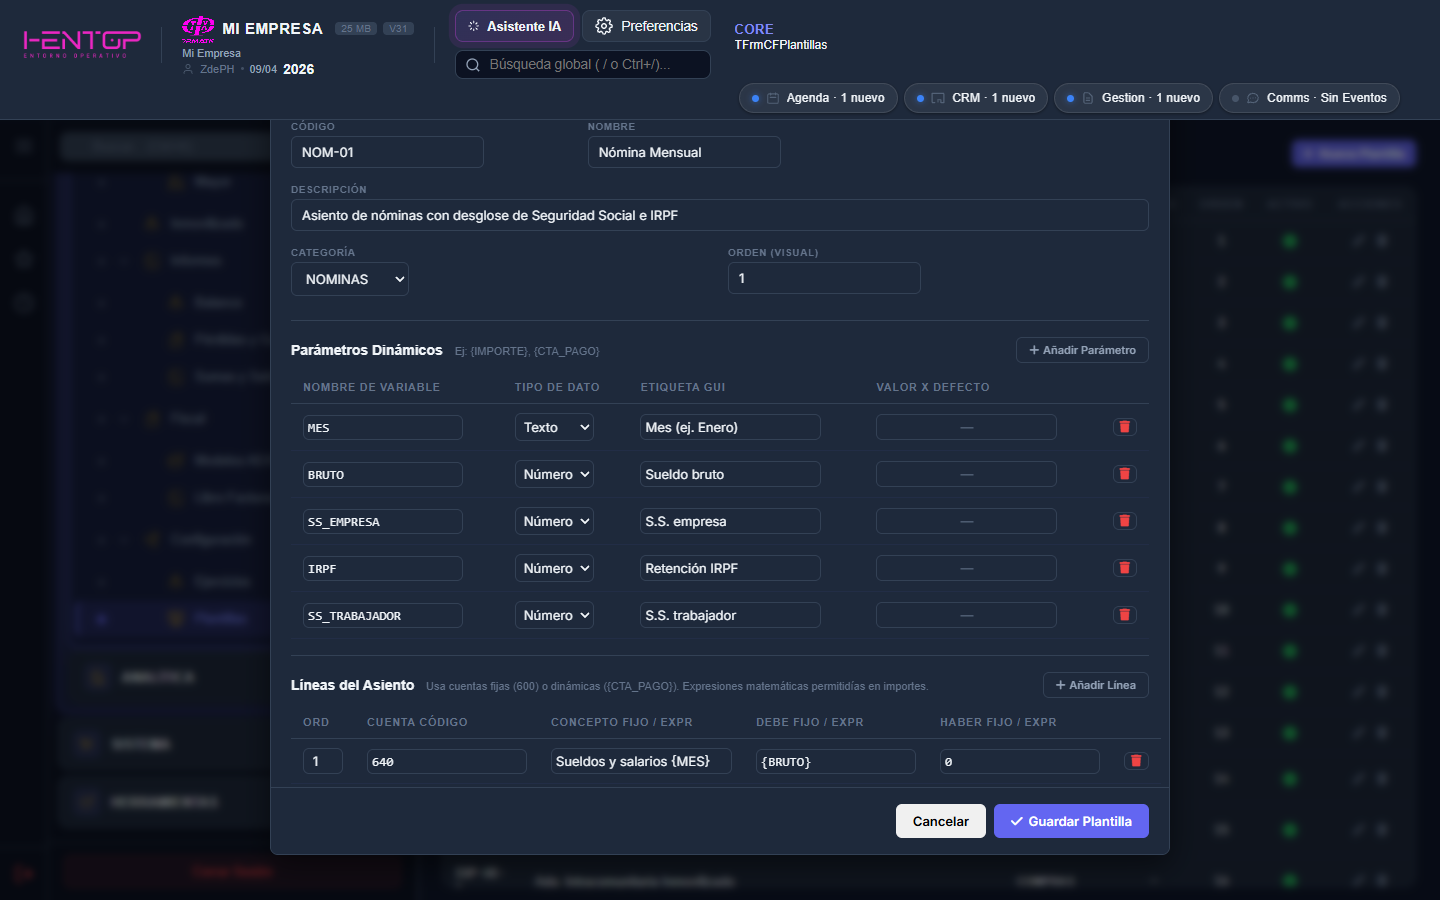Click inside the DESCRIPCIÓN text field
Screen dimensions: 1440x900
[718, 215]
